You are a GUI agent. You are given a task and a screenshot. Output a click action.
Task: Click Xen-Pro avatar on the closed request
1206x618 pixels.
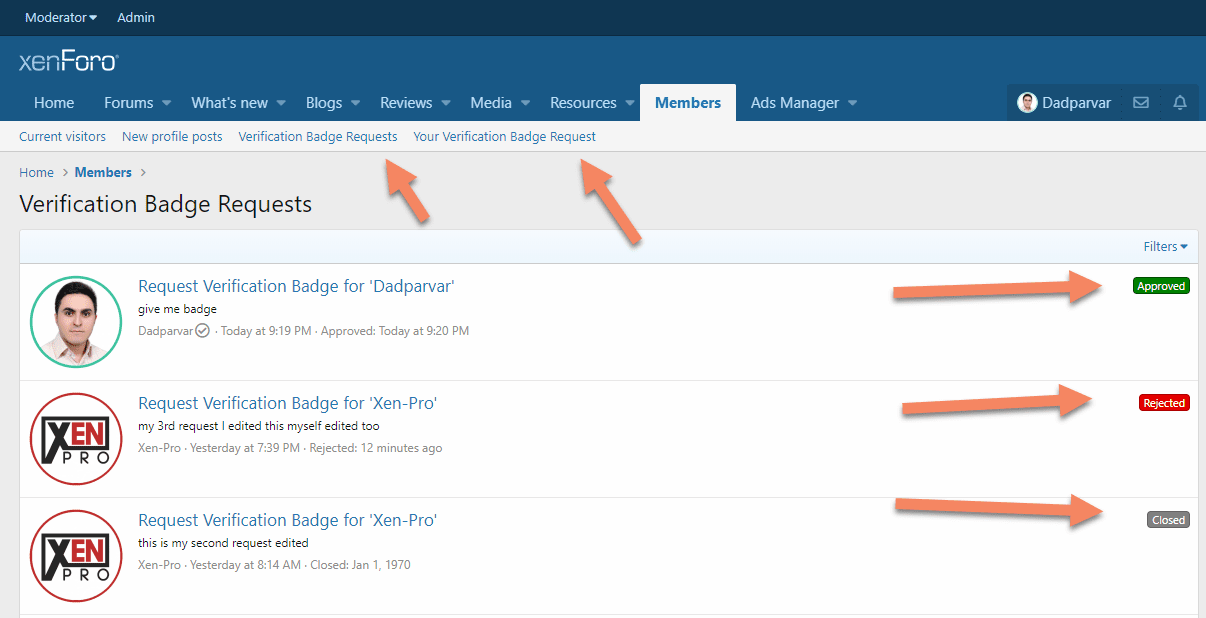76,556
